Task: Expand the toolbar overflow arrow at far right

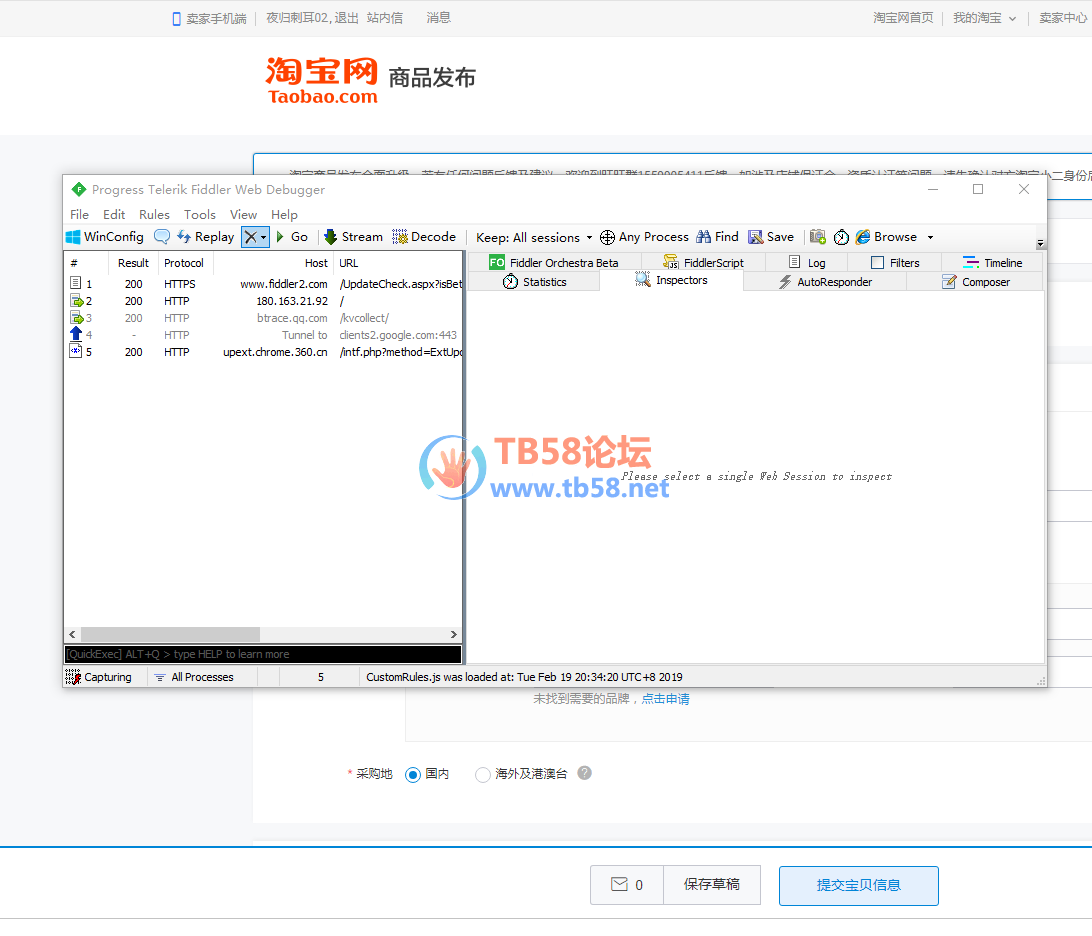Action: pos(1040,244)
